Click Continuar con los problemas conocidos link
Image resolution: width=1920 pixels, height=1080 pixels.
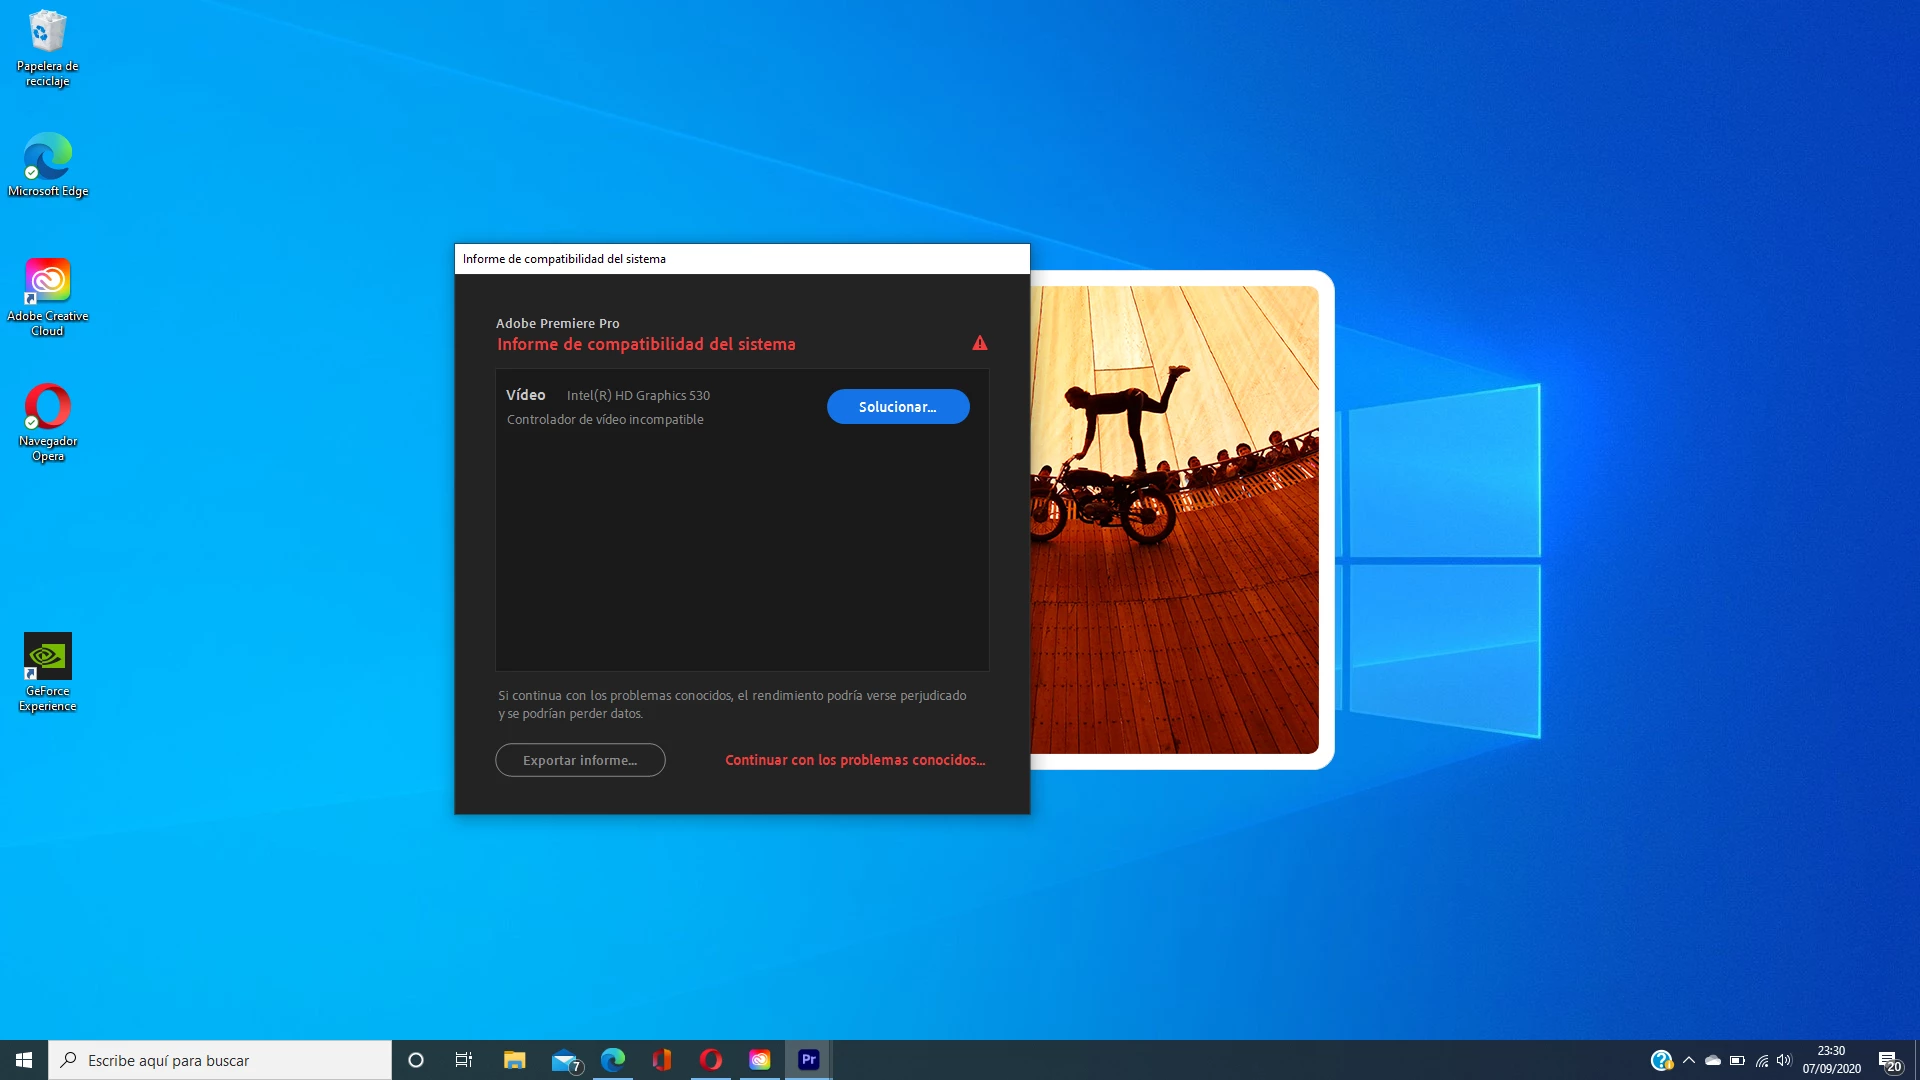pos(854,760)
